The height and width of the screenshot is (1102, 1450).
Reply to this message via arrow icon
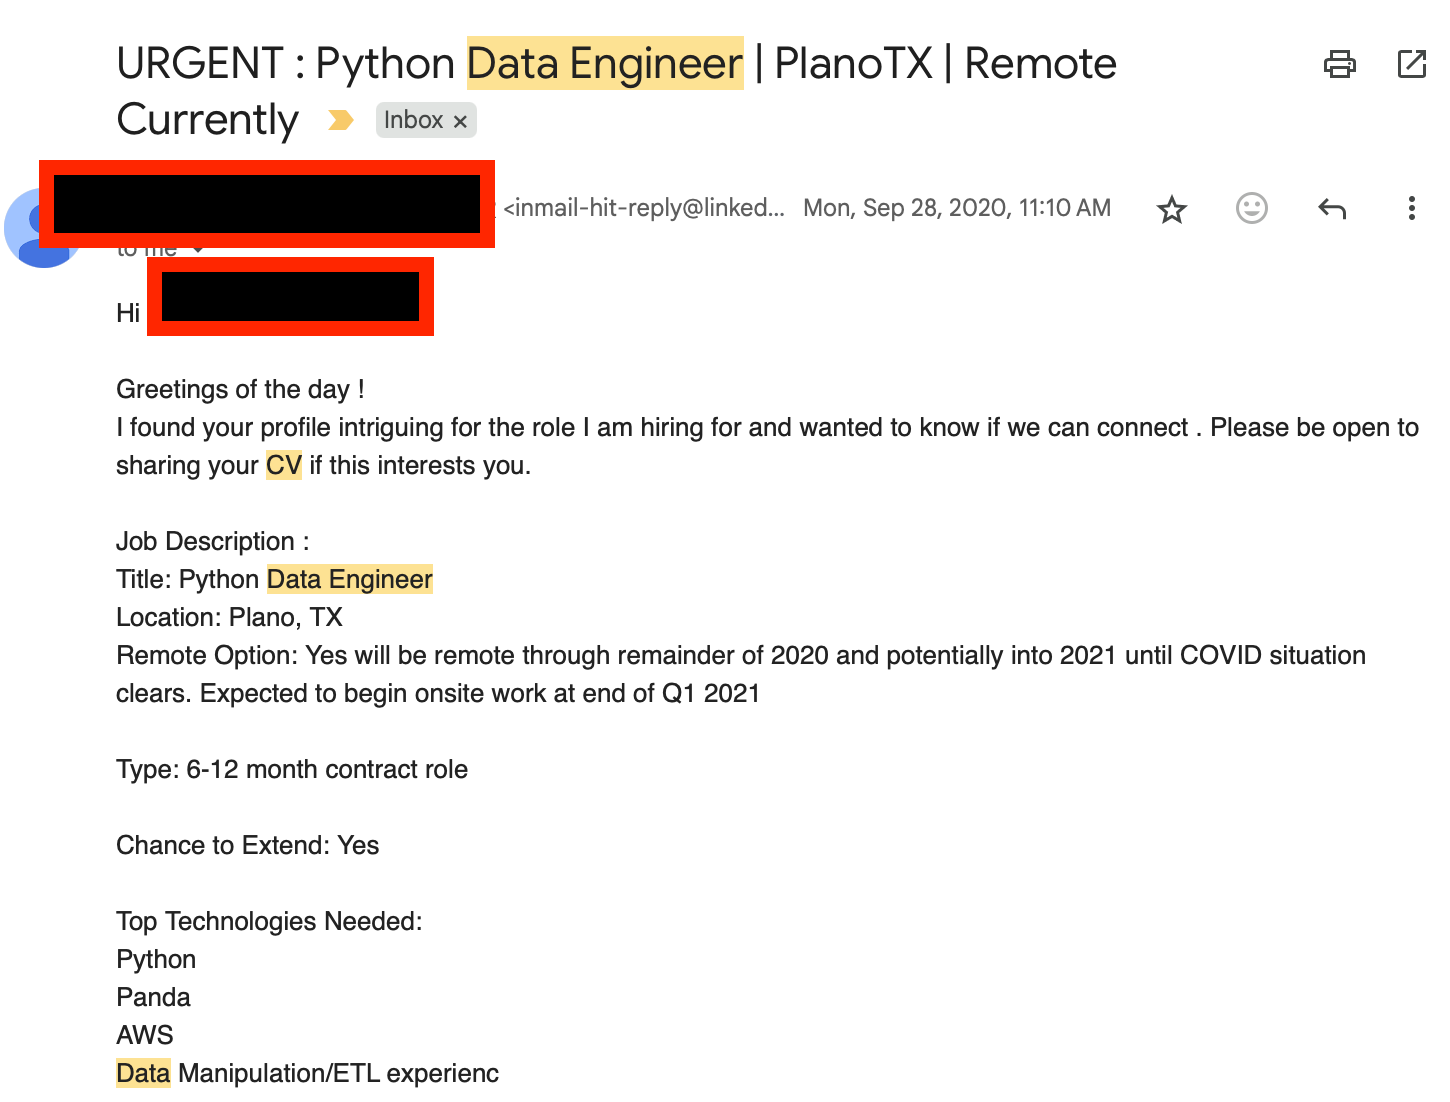(x=1332, y=208)
